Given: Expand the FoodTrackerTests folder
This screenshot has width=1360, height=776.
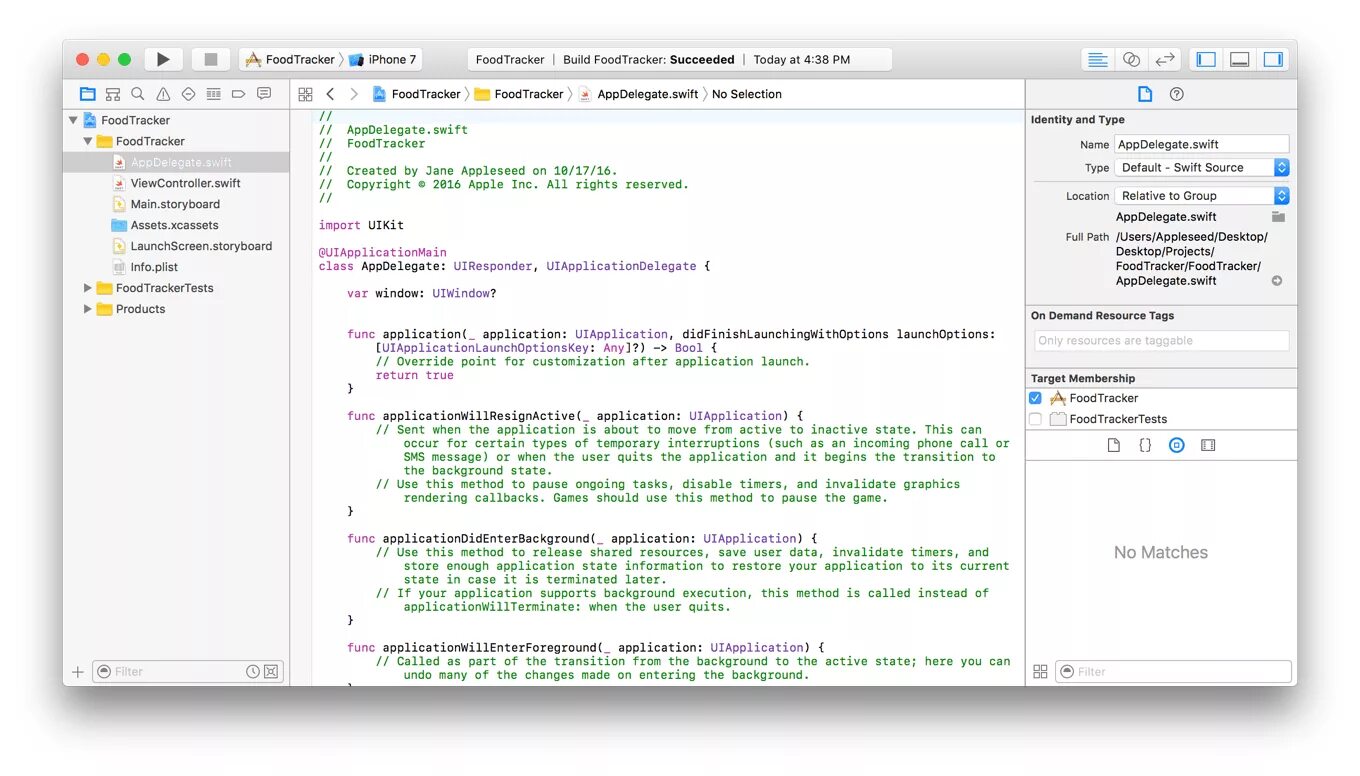Looking at the screenshot, I should coord(88,288).
